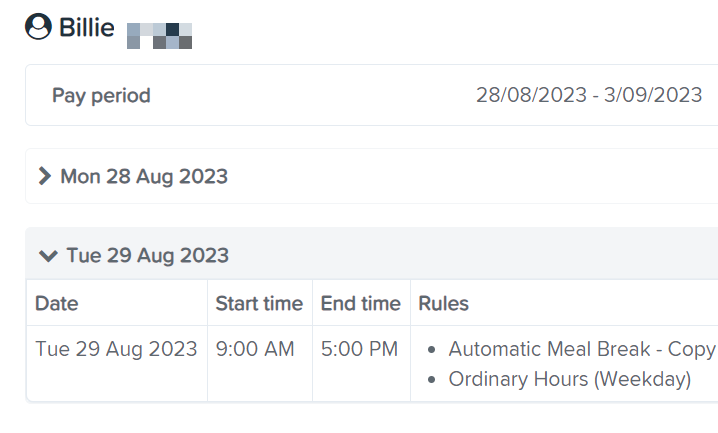Click the pixelated surname next to Billie
Screen dimensions: 718x433
click(x=159, y=36)
